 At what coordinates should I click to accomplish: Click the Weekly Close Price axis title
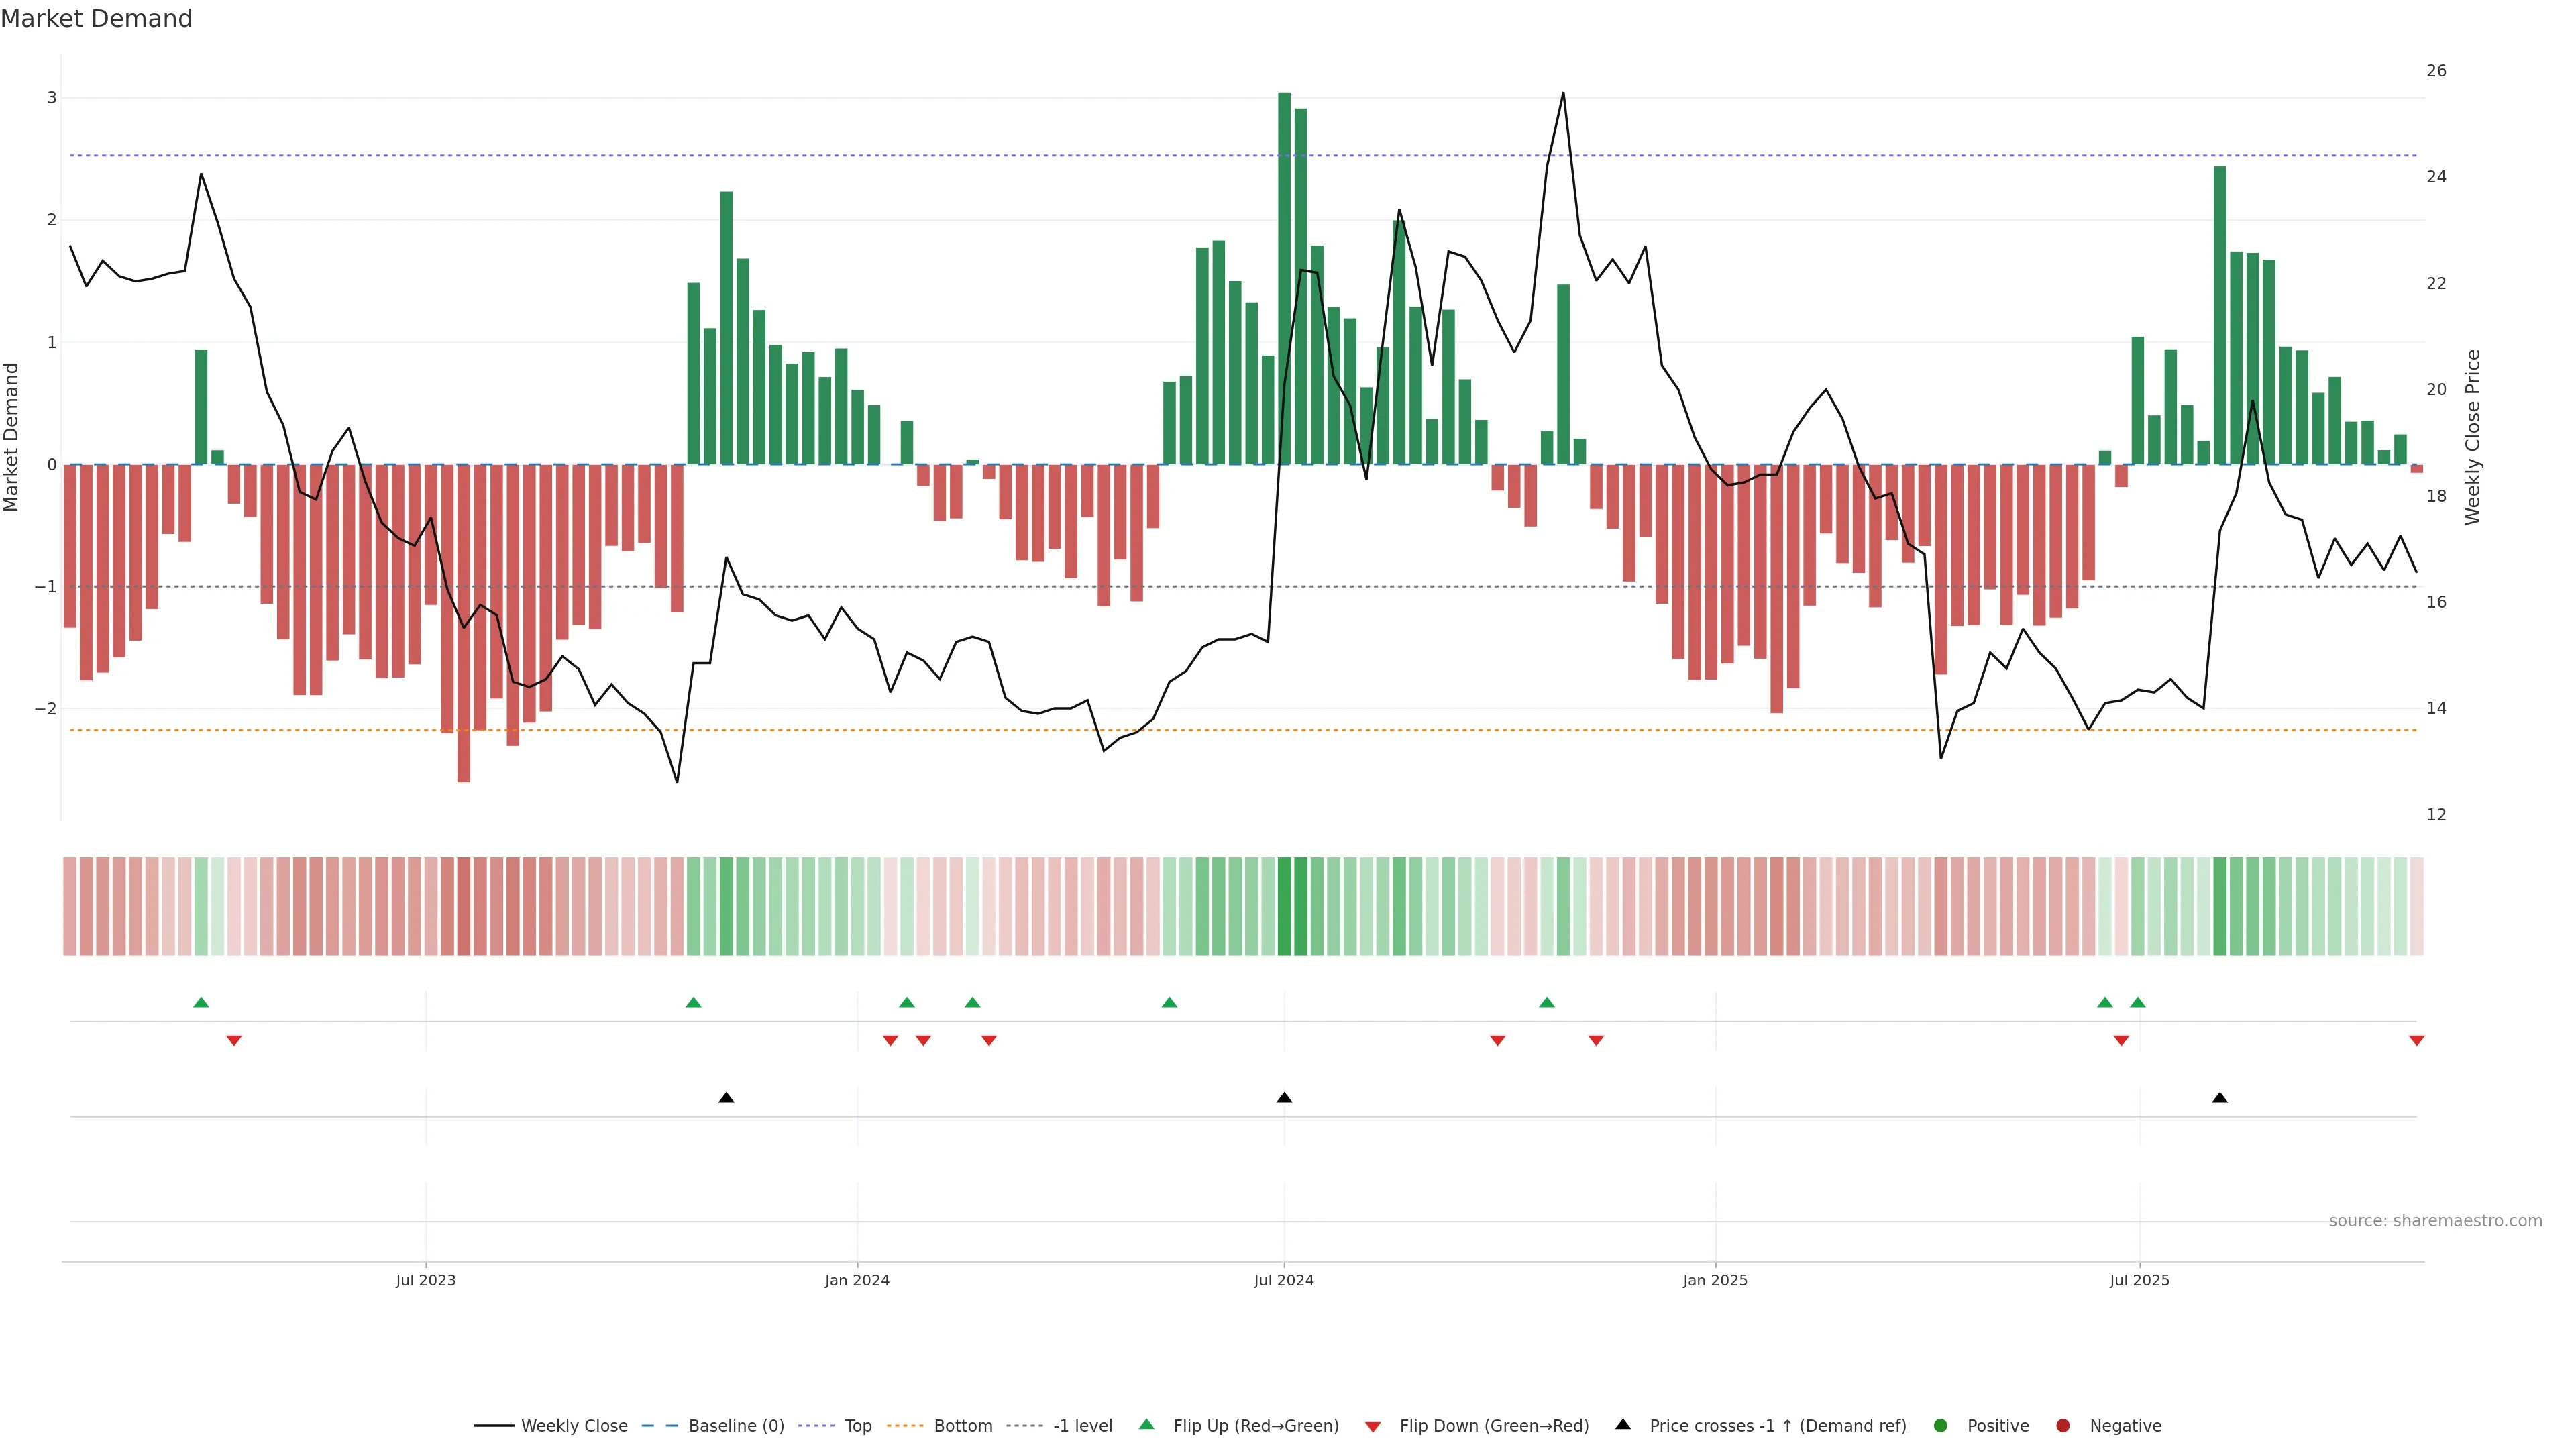(2473, 437)
